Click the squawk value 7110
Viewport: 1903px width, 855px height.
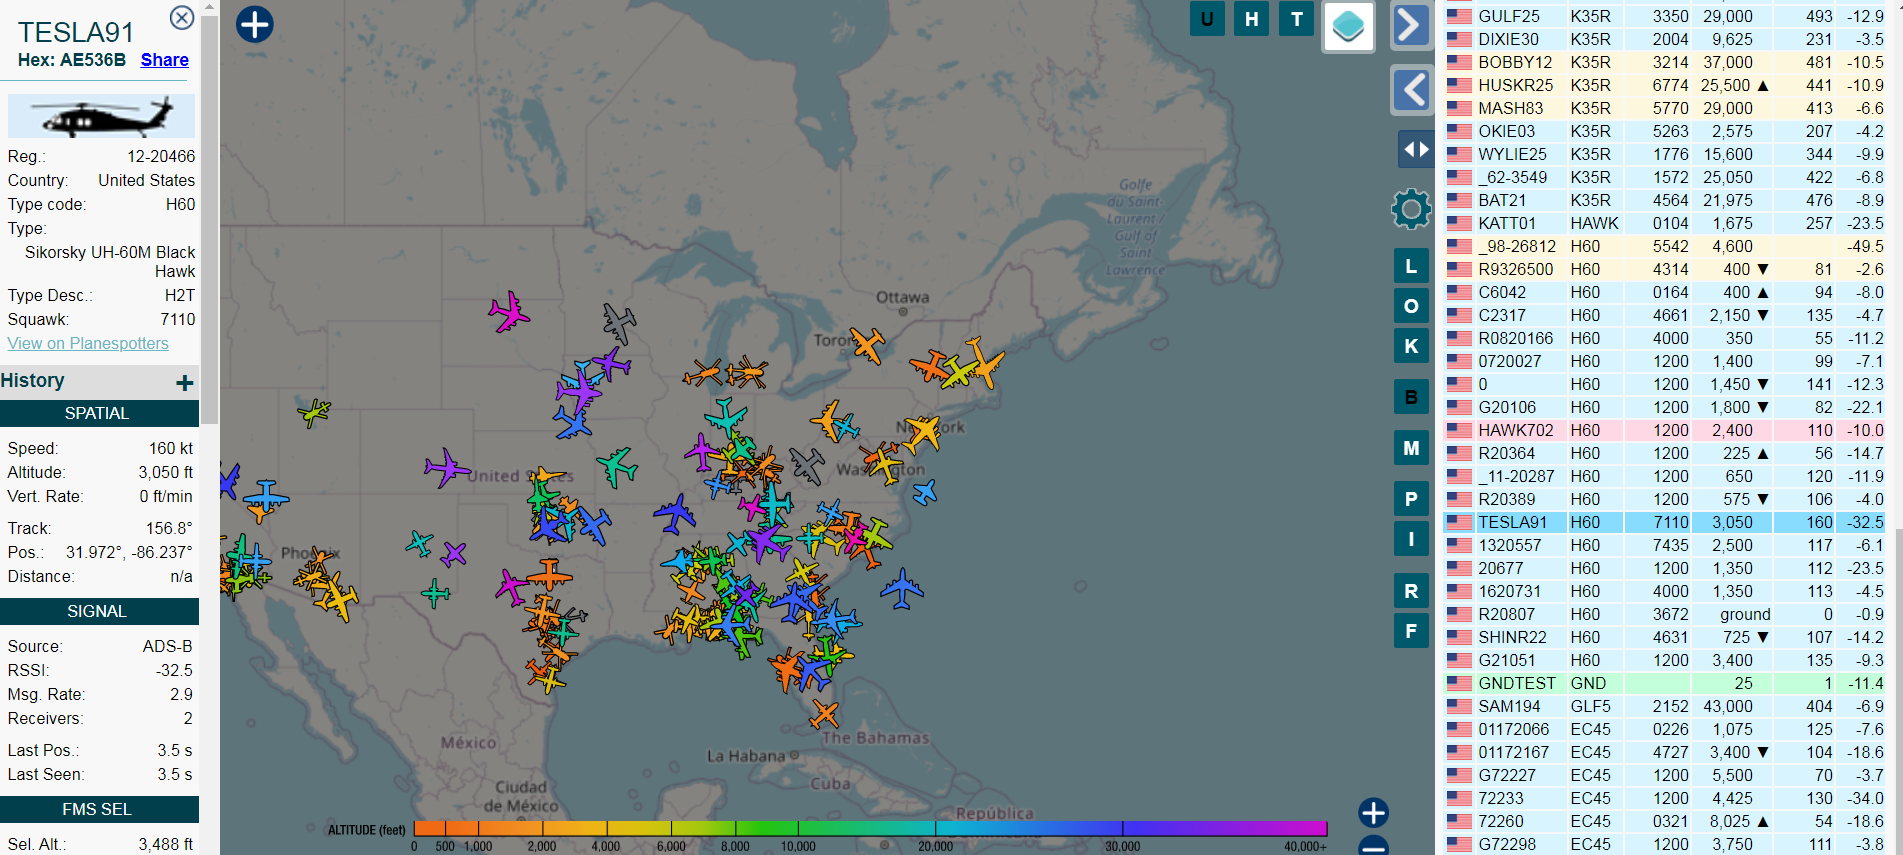point(178,319)
